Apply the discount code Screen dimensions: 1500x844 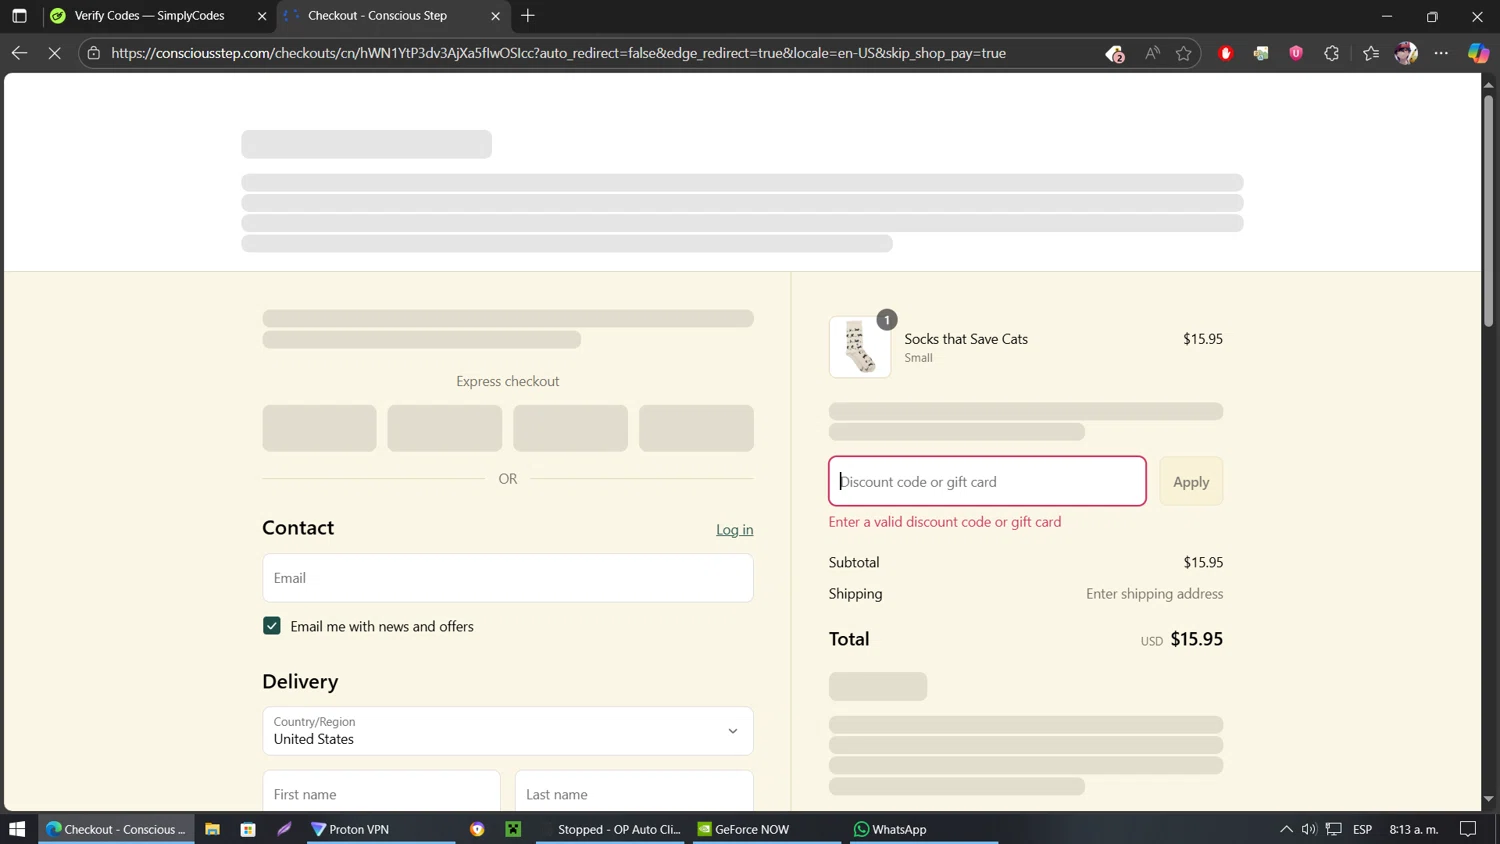(1191, 481)
